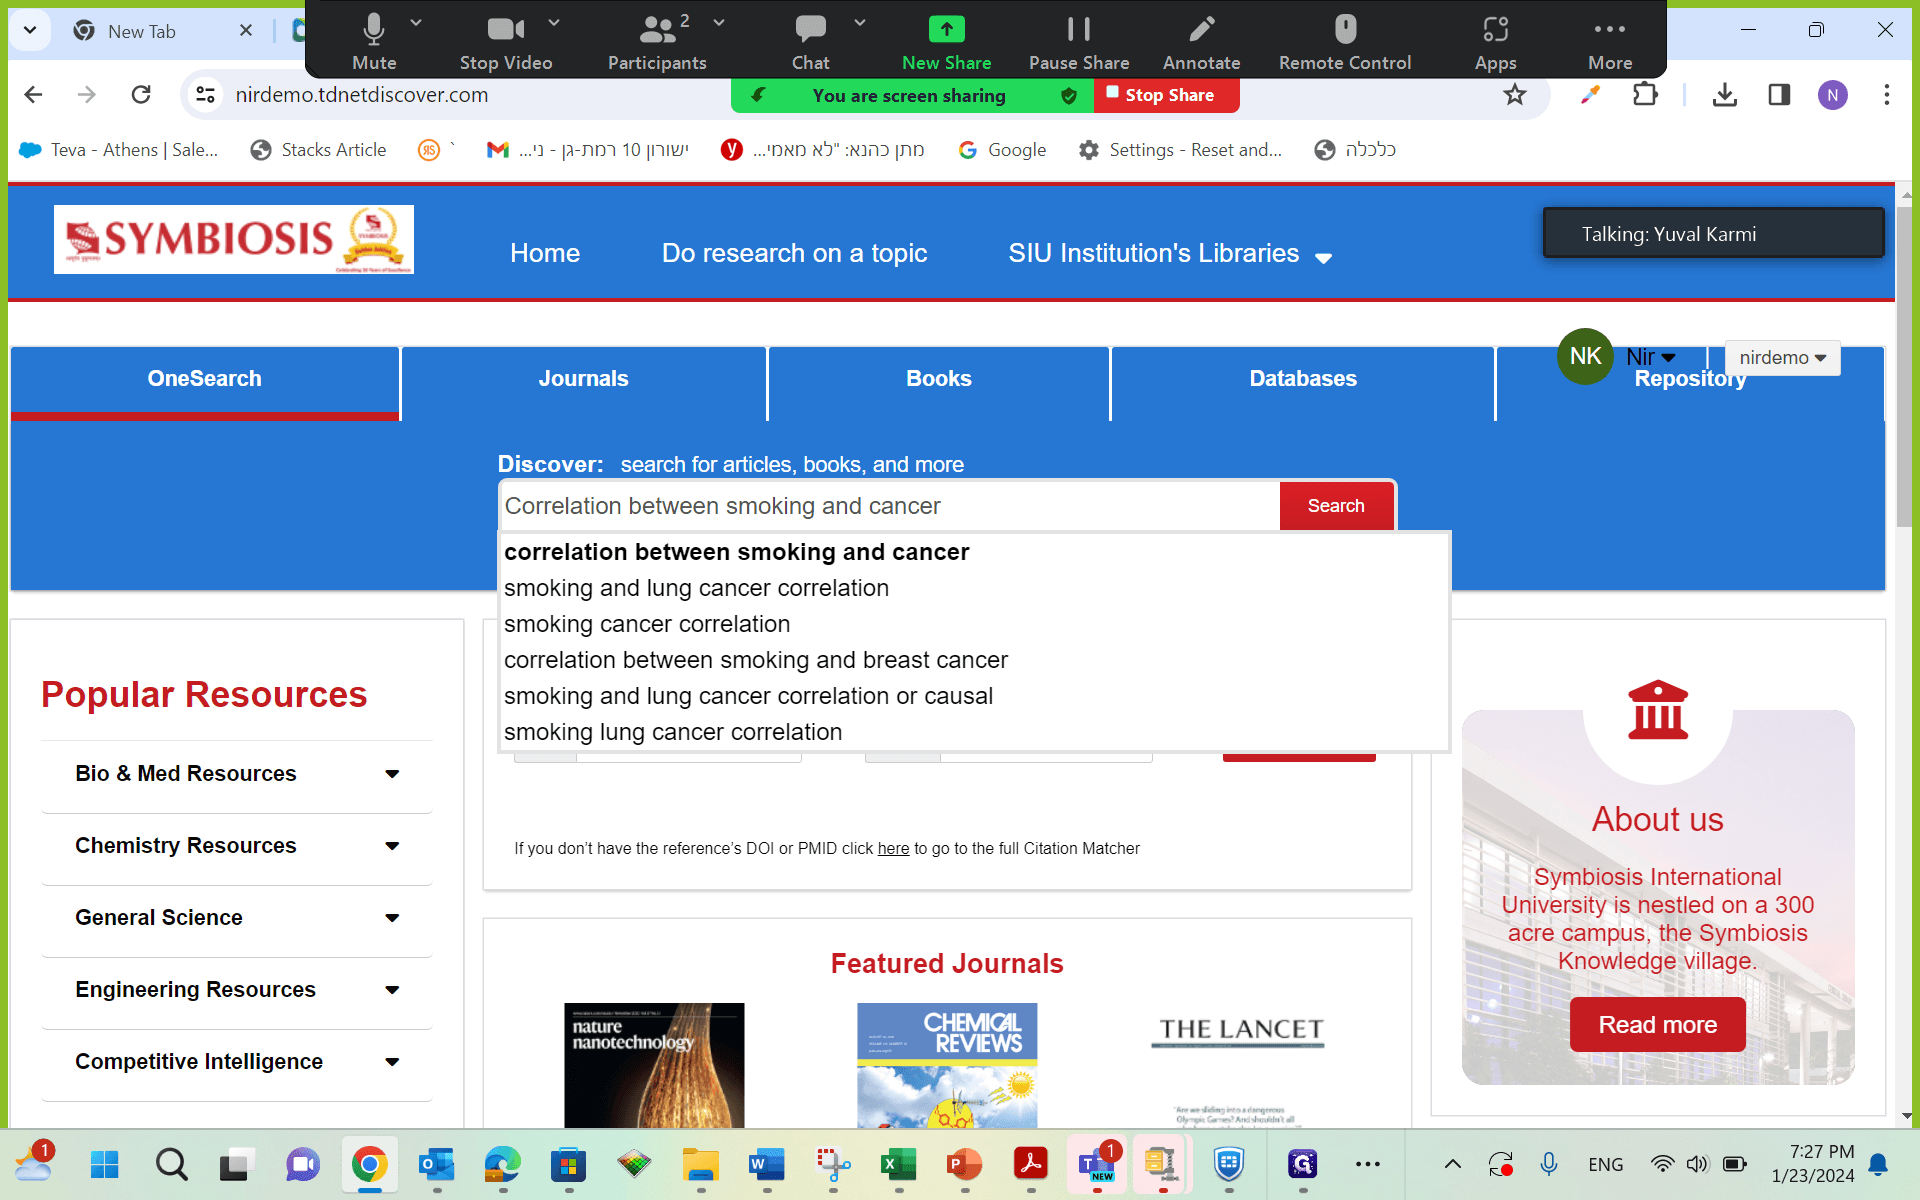The image size is (1920, 1200).
Task: Open Chrome downloads
Action: coord(1725,95)
